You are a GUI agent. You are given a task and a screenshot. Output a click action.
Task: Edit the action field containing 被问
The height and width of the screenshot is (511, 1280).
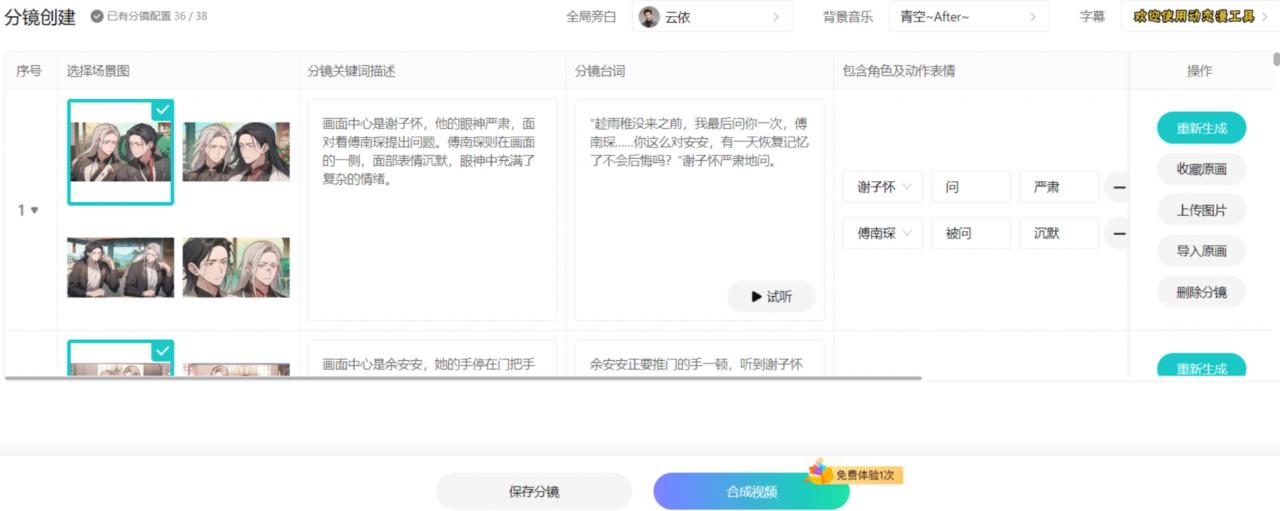(x=971, y=233)
